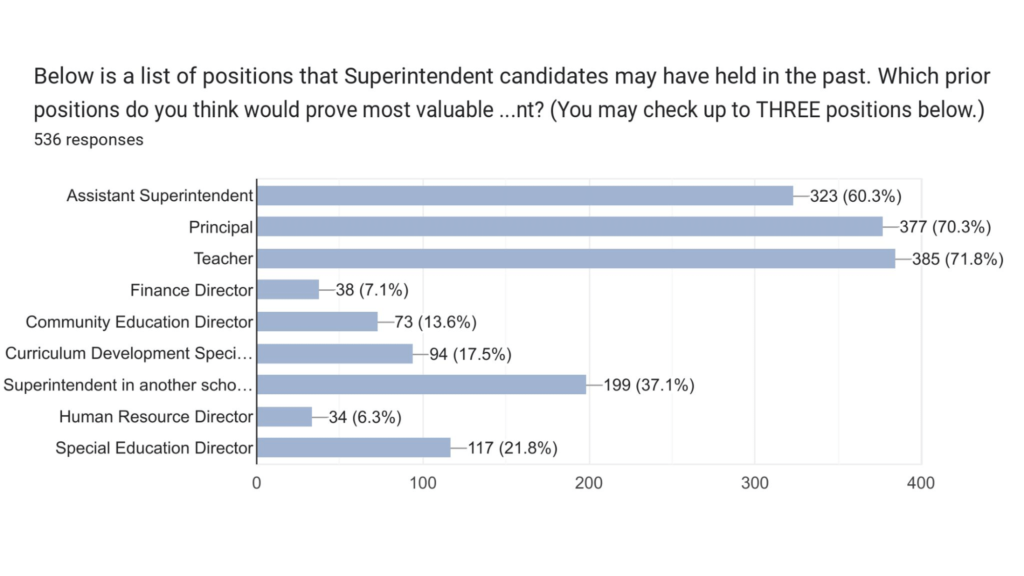
Task: Click the Curriculum Development Specialist bar
Action: 335,353
